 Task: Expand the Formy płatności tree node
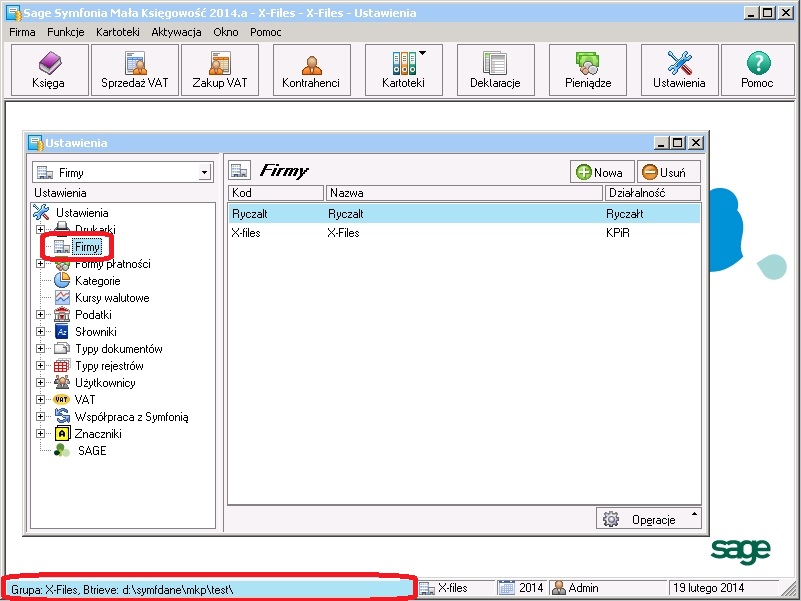(40, 264)
